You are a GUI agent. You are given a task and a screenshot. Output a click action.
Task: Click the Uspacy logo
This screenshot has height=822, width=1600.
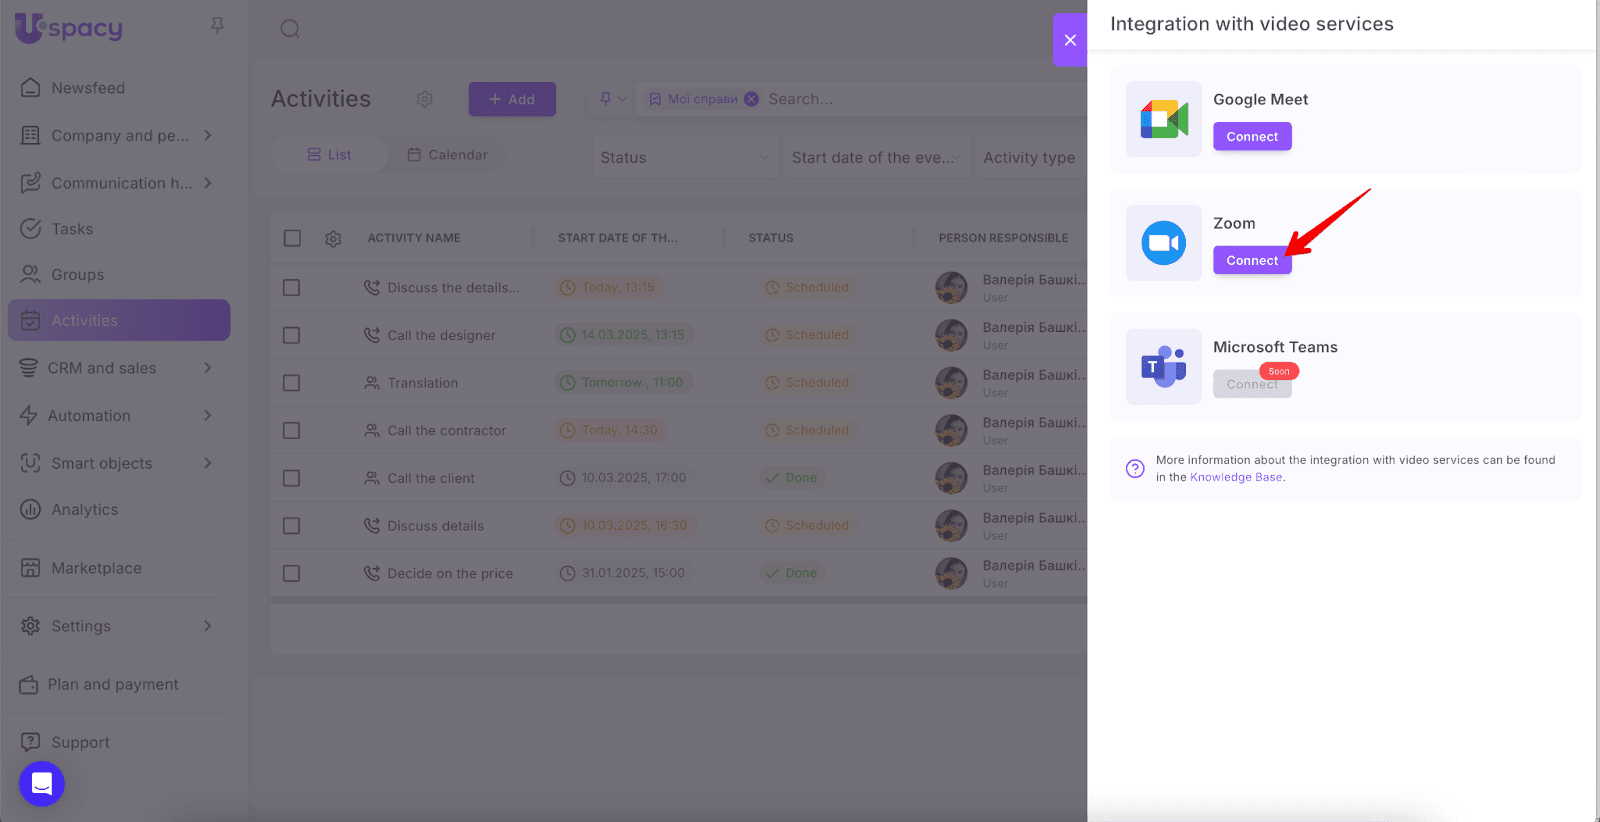pos(68,27)
